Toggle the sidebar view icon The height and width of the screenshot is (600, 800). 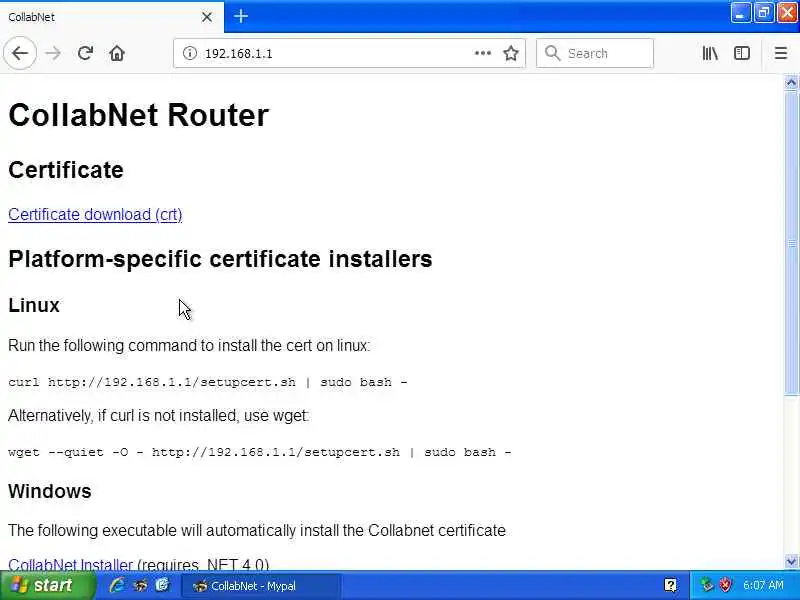click(x=742, y=53)
